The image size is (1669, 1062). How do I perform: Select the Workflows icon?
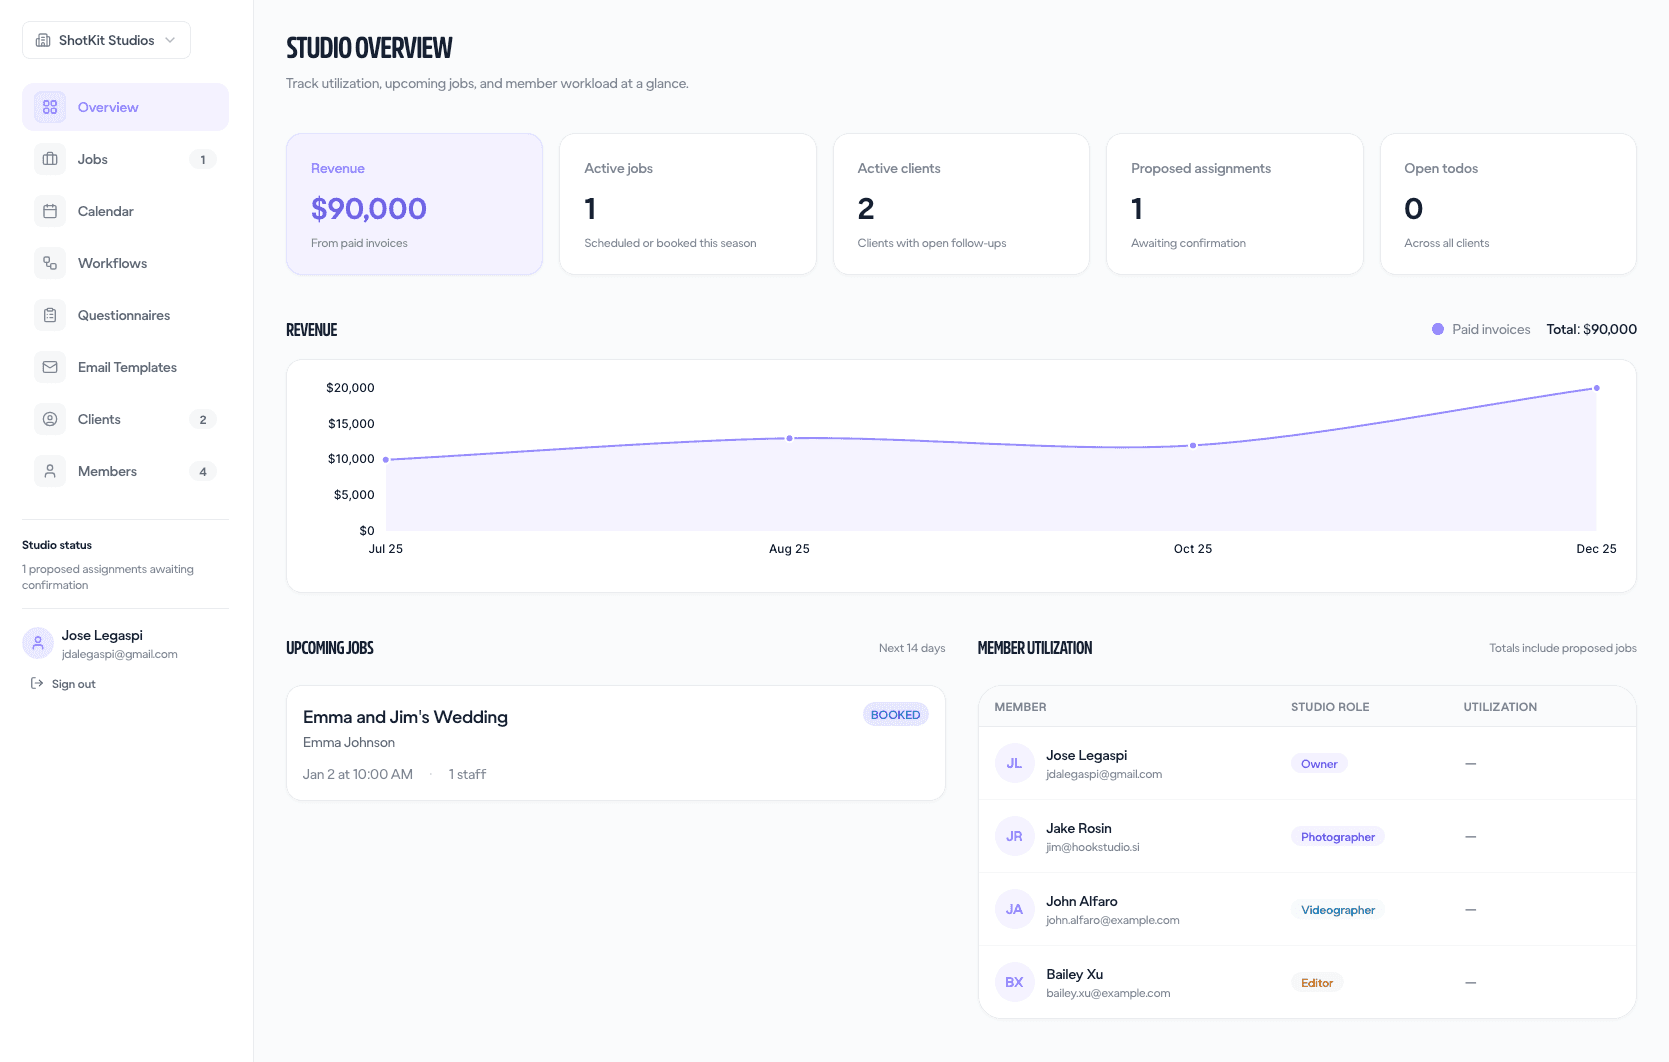(x=49, y=263)
